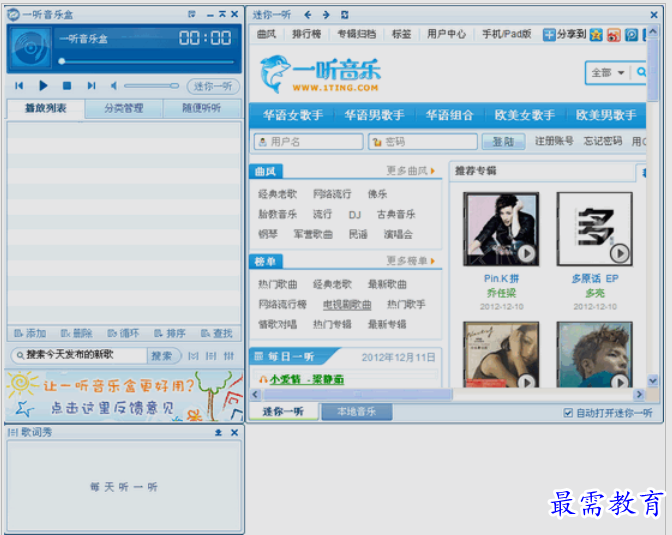Go forward in the mini browser
Screen dimensions: 672x535
tap(326, 15)
